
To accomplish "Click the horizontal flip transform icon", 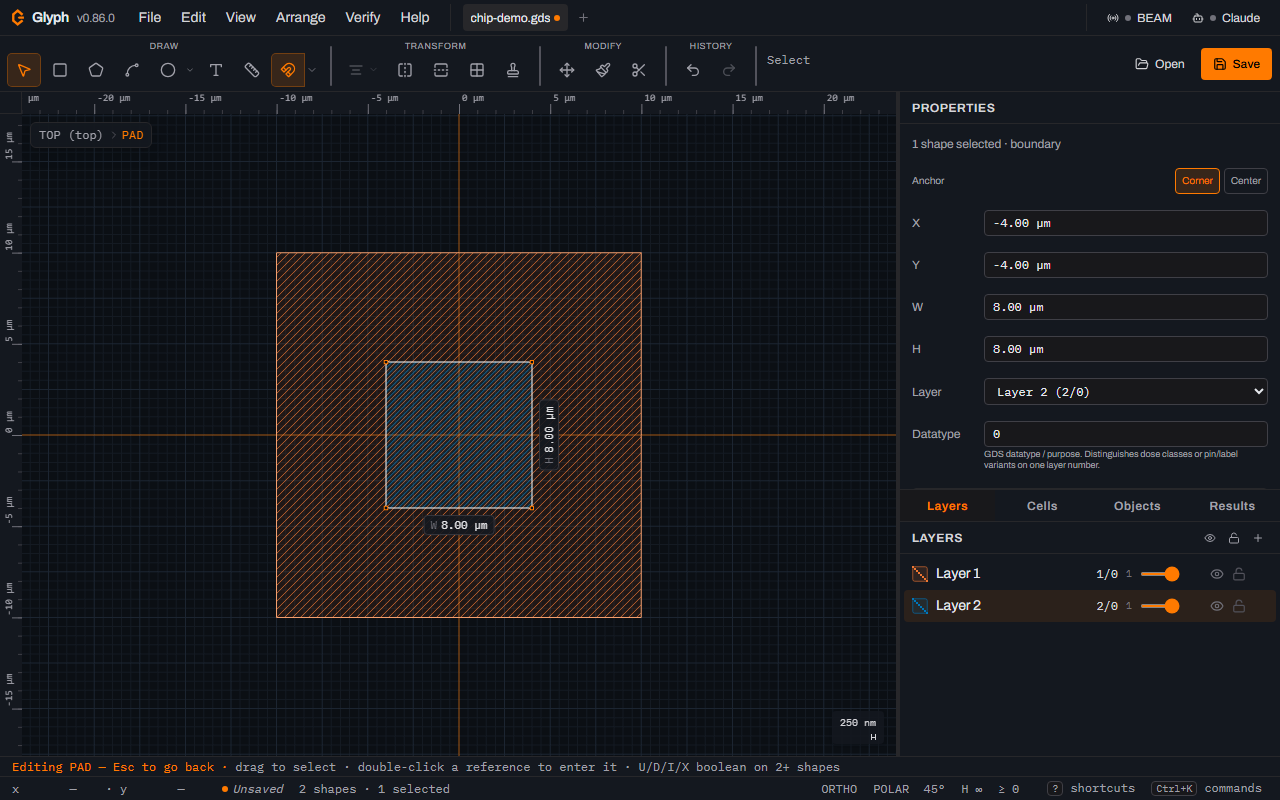I will pyautogui.click(x=405, y=70).
